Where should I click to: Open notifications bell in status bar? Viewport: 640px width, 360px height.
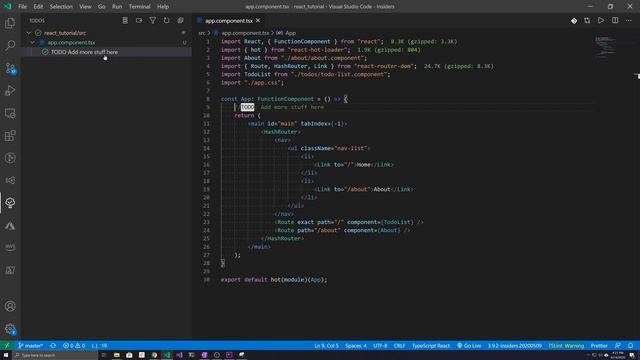pyautogui.click(x=631, y=346)
